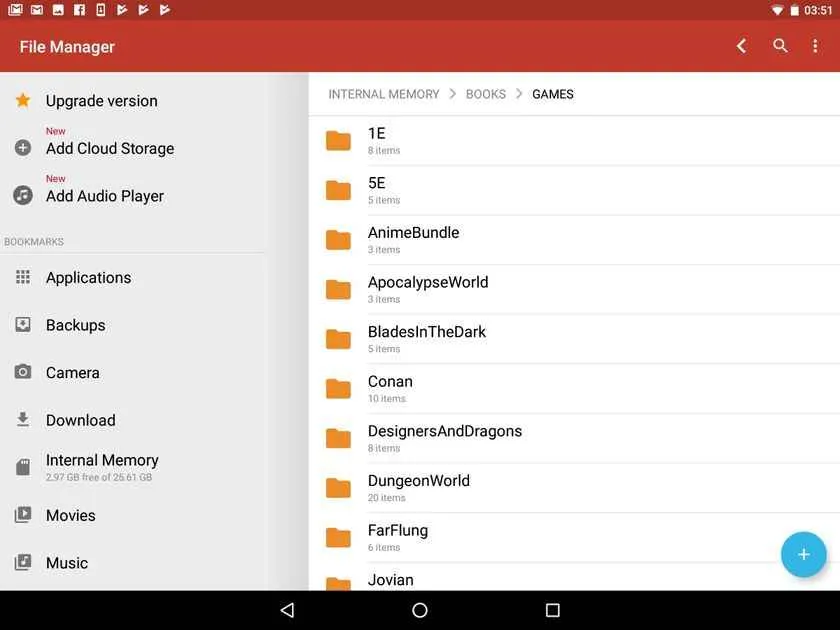
Task: Select the Upgrade version label
Action: tap(101, 101)
